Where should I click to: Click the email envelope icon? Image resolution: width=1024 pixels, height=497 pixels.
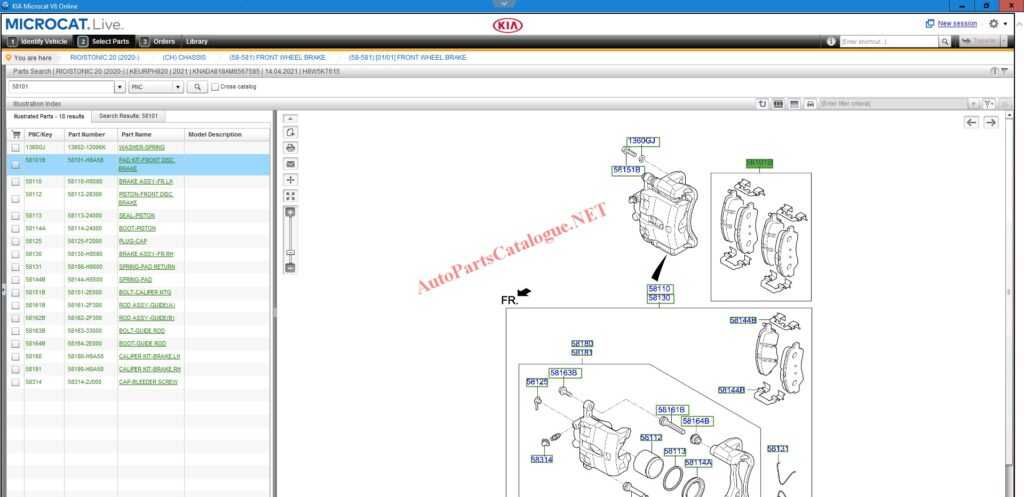pos(290,163)
